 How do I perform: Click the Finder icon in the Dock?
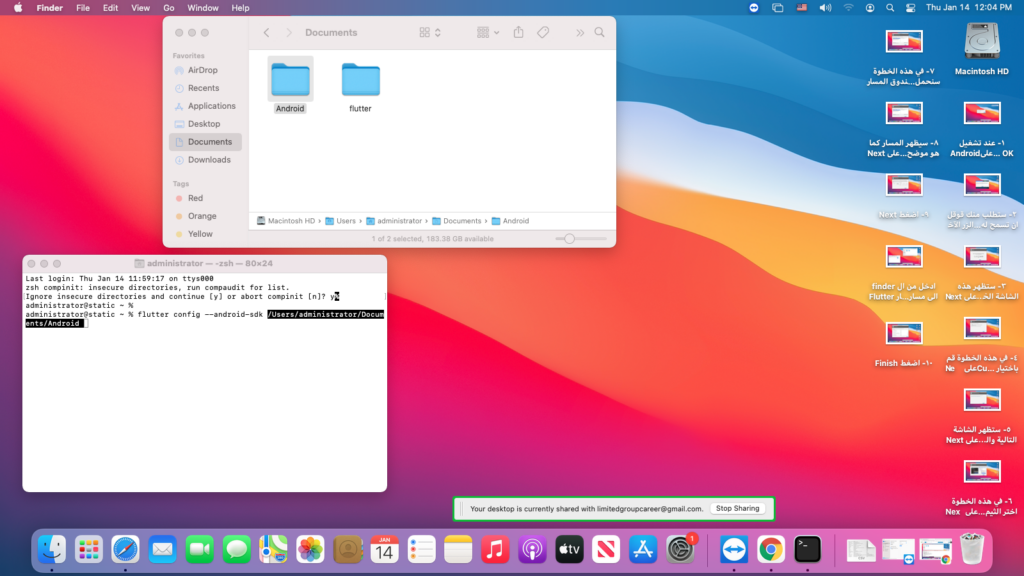52,549
